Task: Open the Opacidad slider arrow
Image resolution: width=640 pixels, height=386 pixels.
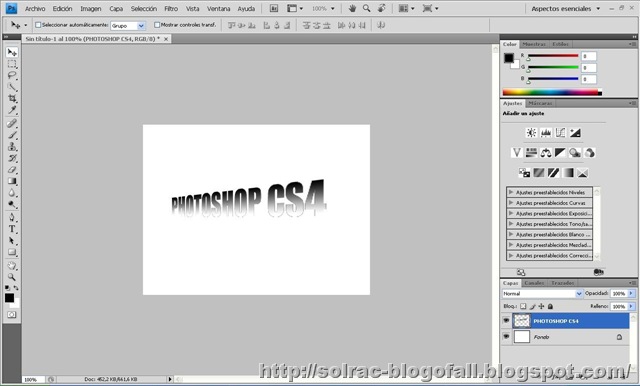Action: (x=631, y=293)
